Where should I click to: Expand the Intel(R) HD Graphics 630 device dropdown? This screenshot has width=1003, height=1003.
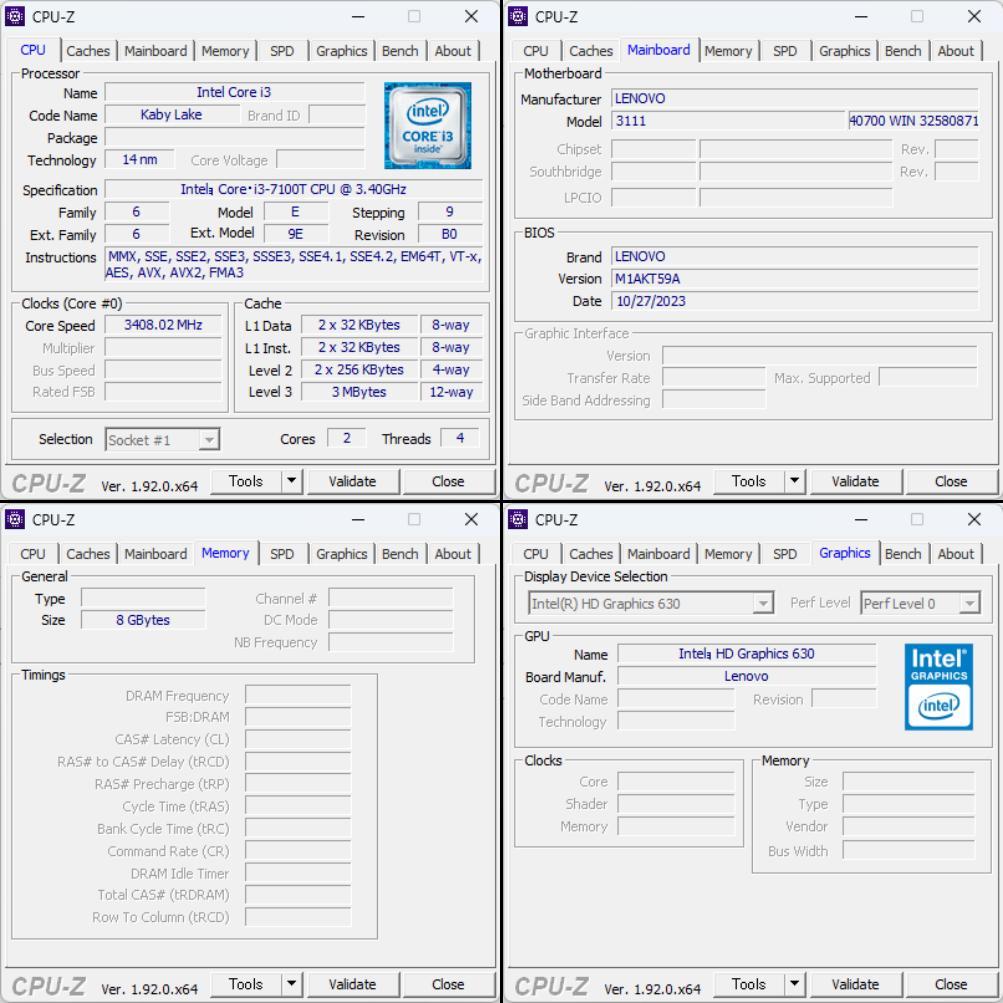764,603
